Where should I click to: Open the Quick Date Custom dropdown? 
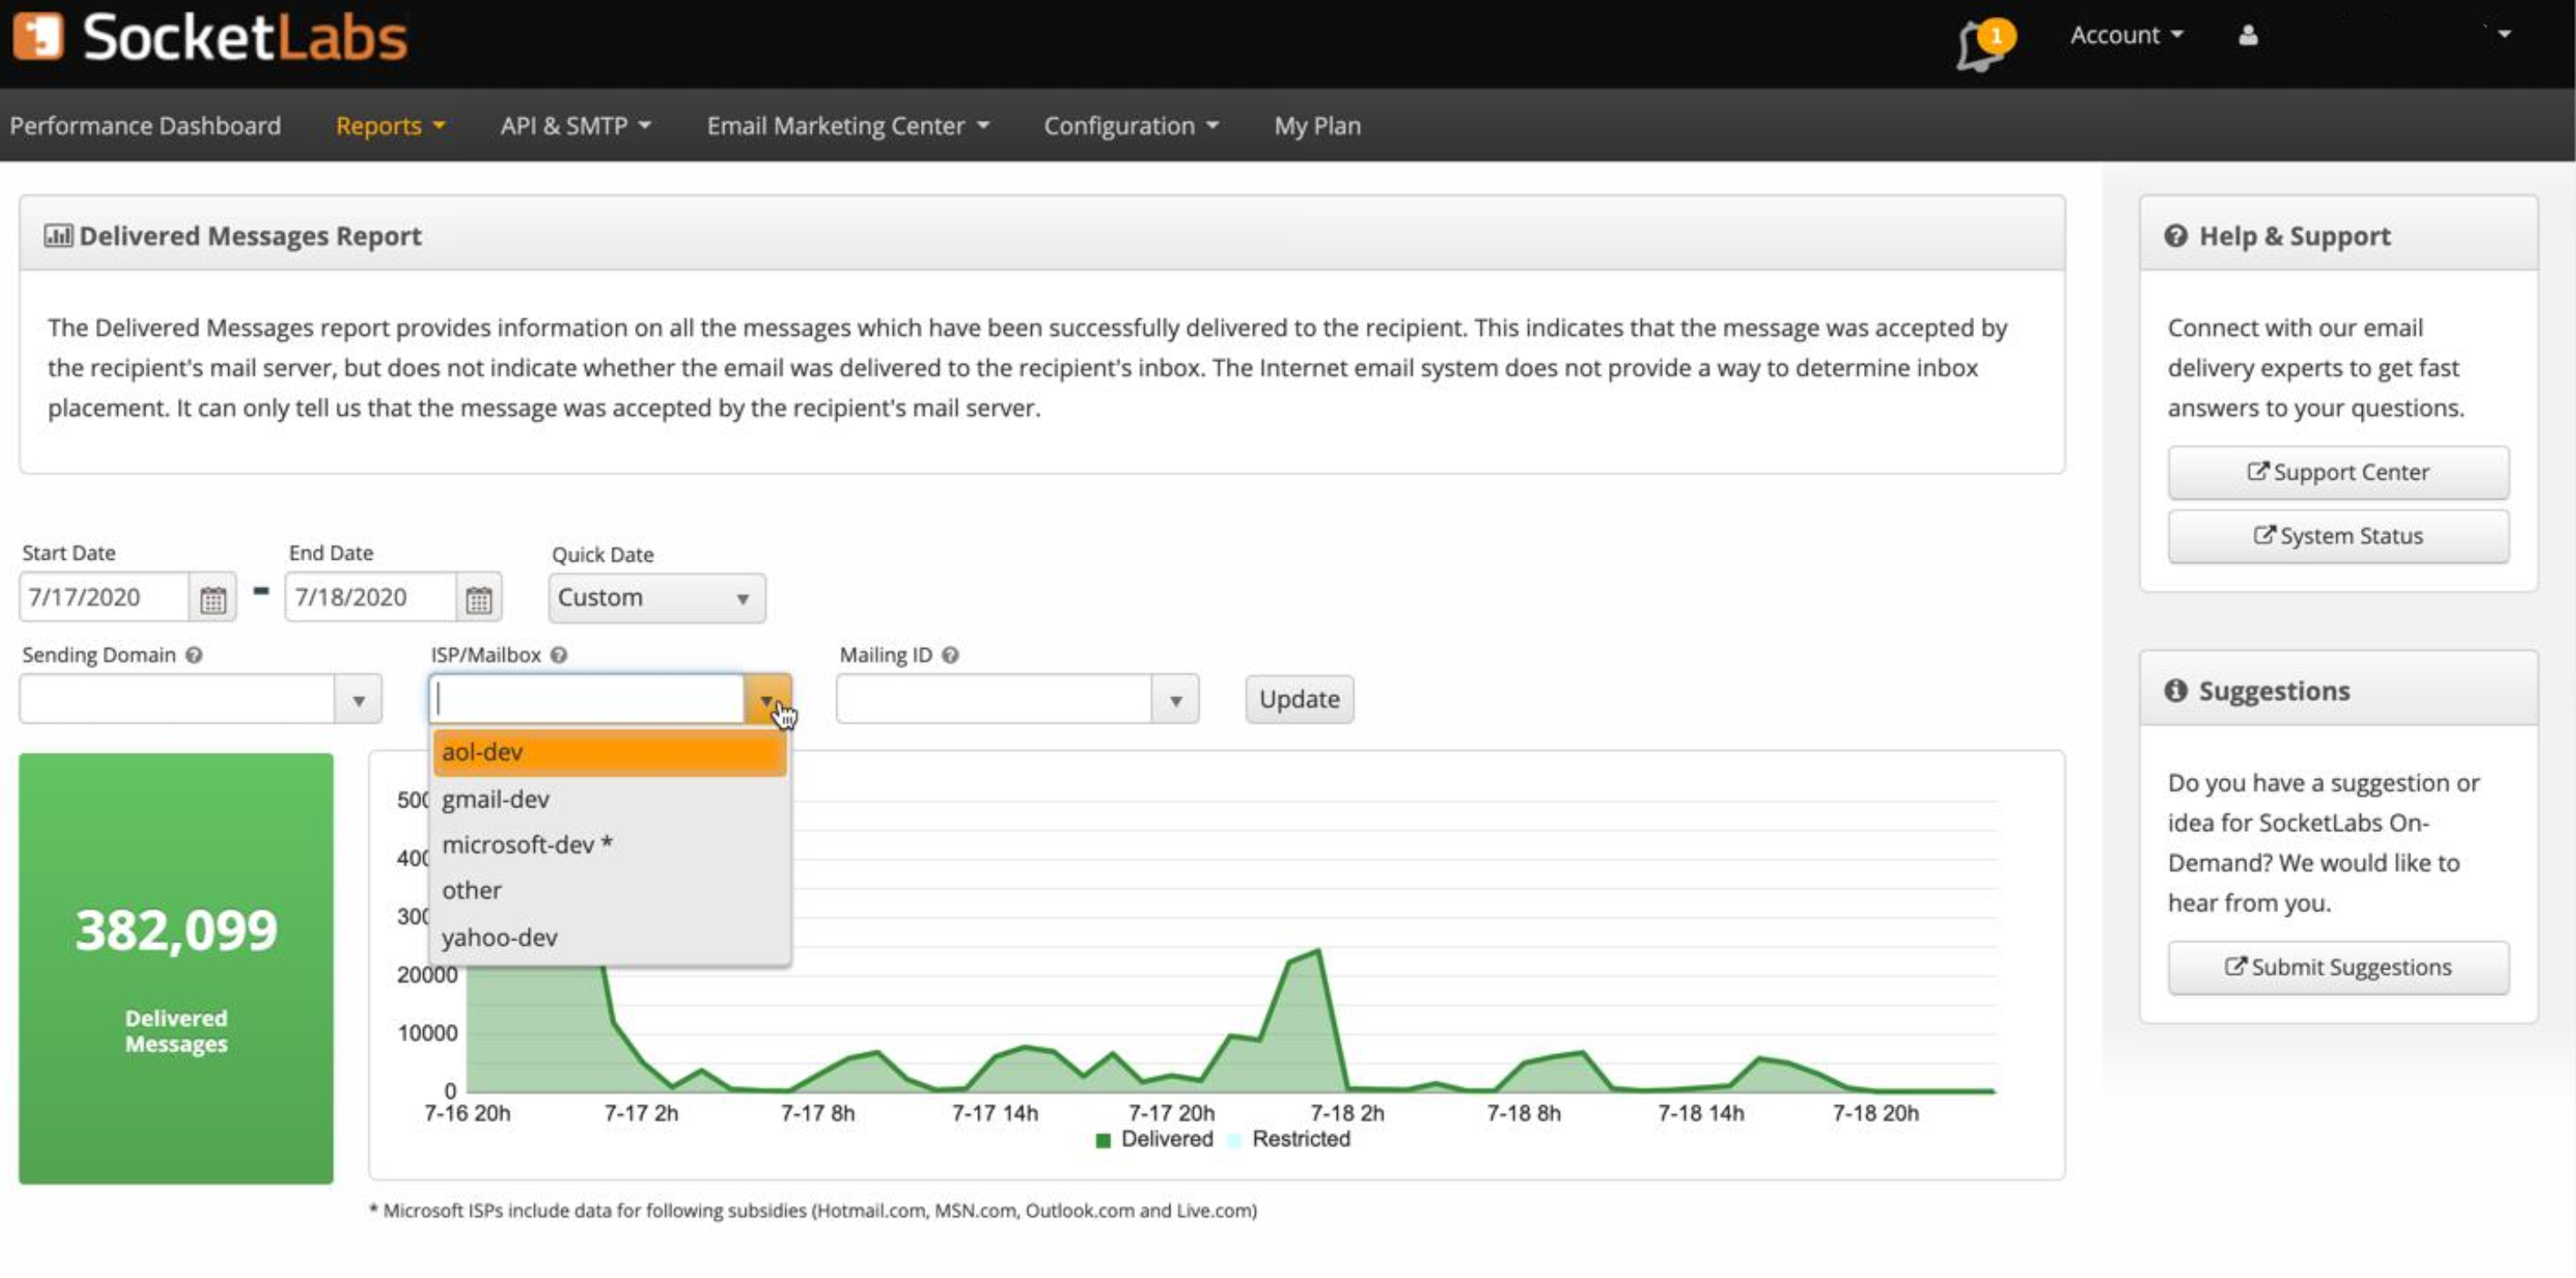[657, 598]
